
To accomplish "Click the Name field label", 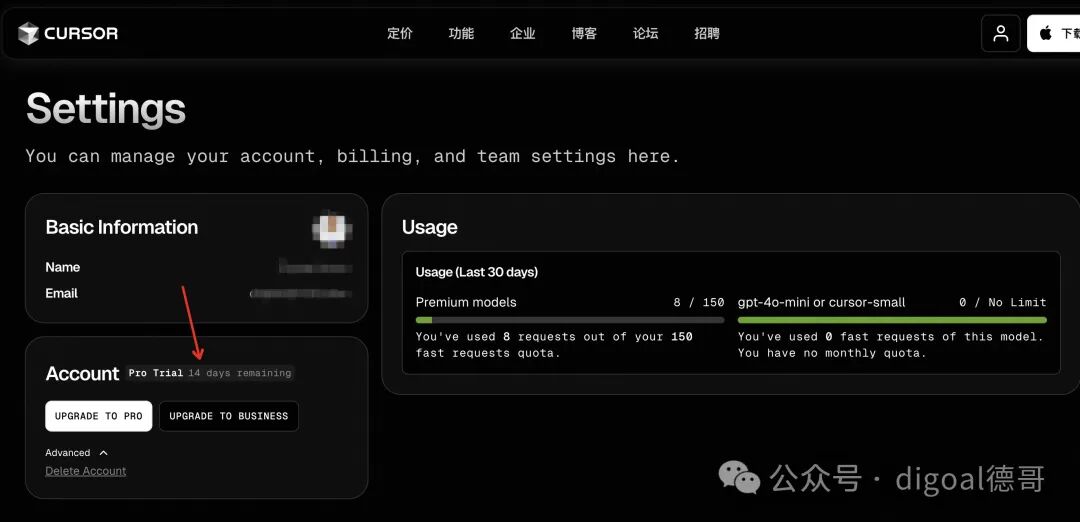I will click(x=63, y=267).
